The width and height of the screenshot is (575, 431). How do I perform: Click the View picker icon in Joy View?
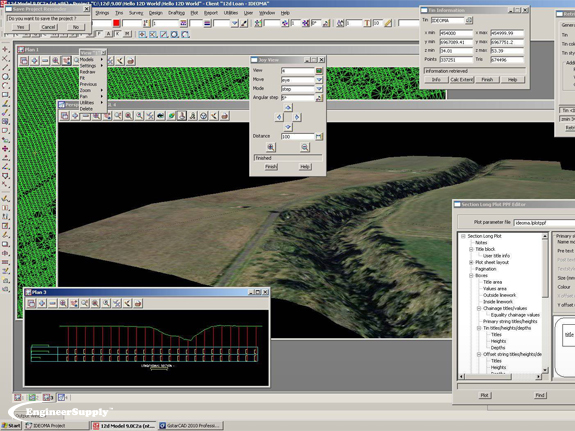click(319, 70)
